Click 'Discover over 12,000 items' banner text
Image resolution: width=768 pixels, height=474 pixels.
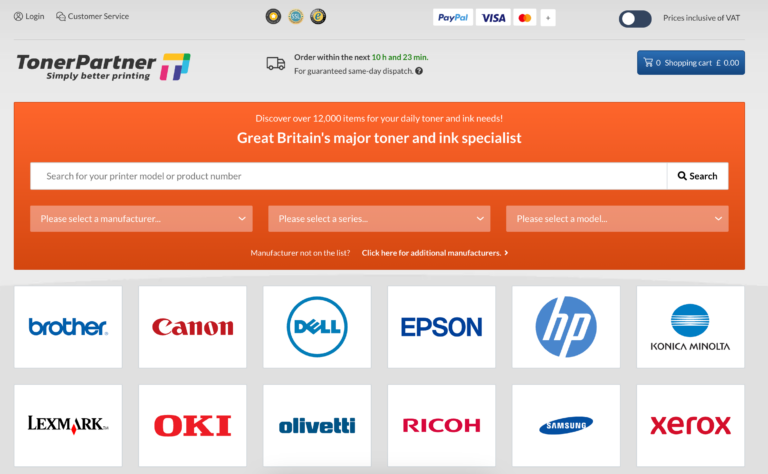pos(379,118)
